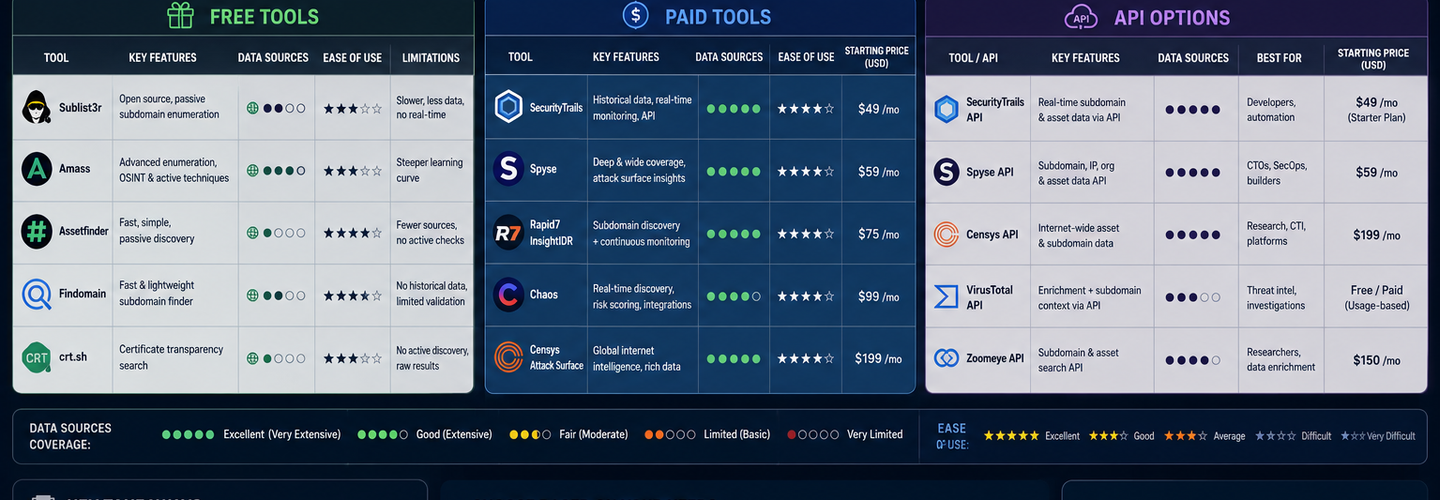Click the Chaos C logo
The image size is (1440, 500).
click(x=509, y=295)
